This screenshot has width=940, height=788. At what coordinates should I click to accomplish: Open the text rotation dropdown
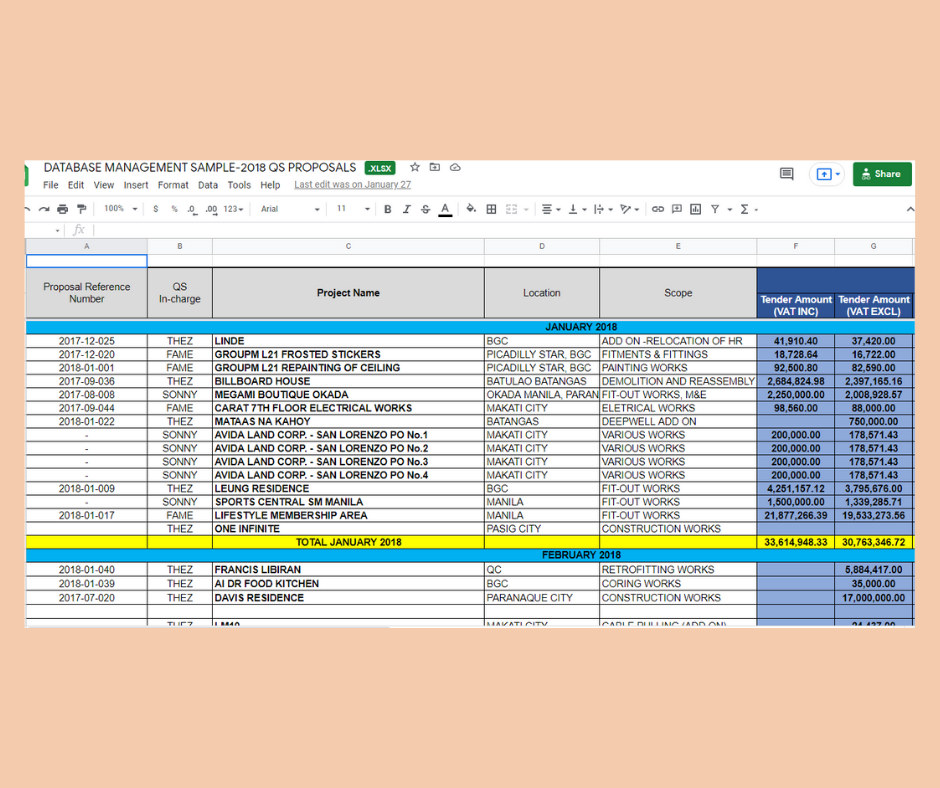click(629, 209)
